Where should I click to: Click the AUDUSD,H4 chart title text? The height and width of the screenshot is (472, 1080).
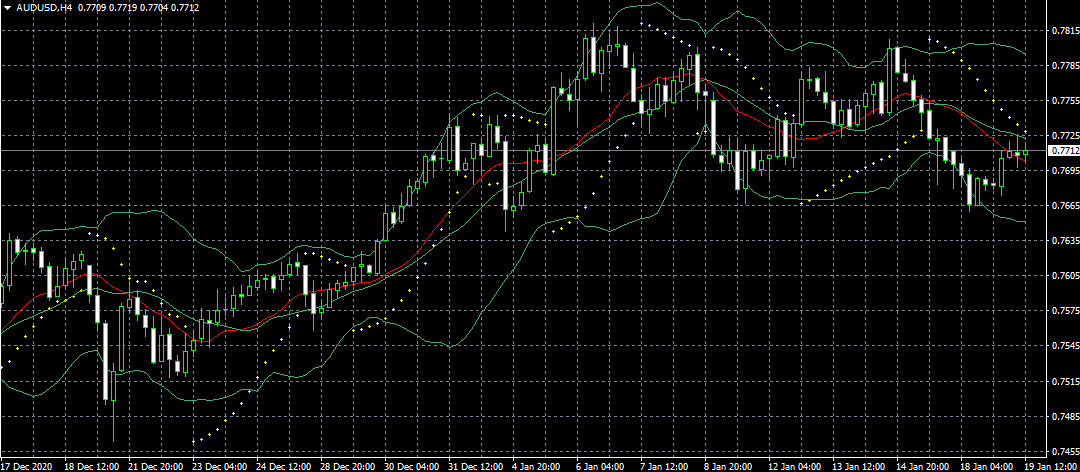(44, 8)
